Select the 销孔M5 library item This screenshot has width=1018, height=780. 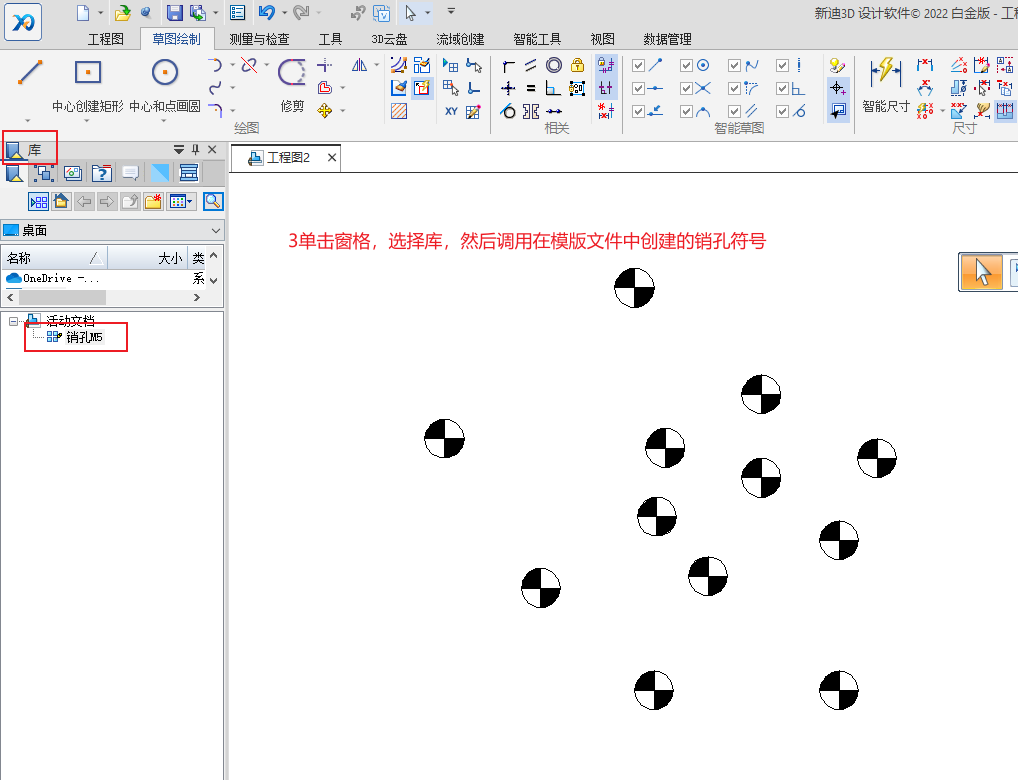click(84, 338)
